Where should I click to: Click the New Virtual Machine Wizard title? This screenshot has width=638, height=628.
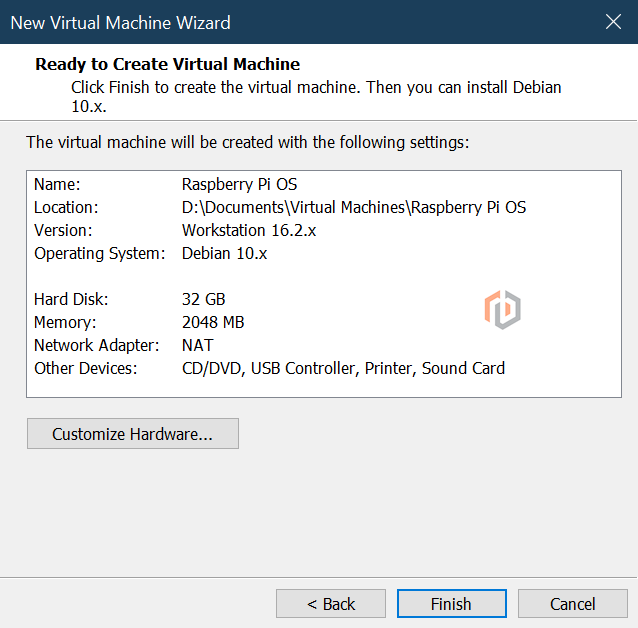click(120, 23)
